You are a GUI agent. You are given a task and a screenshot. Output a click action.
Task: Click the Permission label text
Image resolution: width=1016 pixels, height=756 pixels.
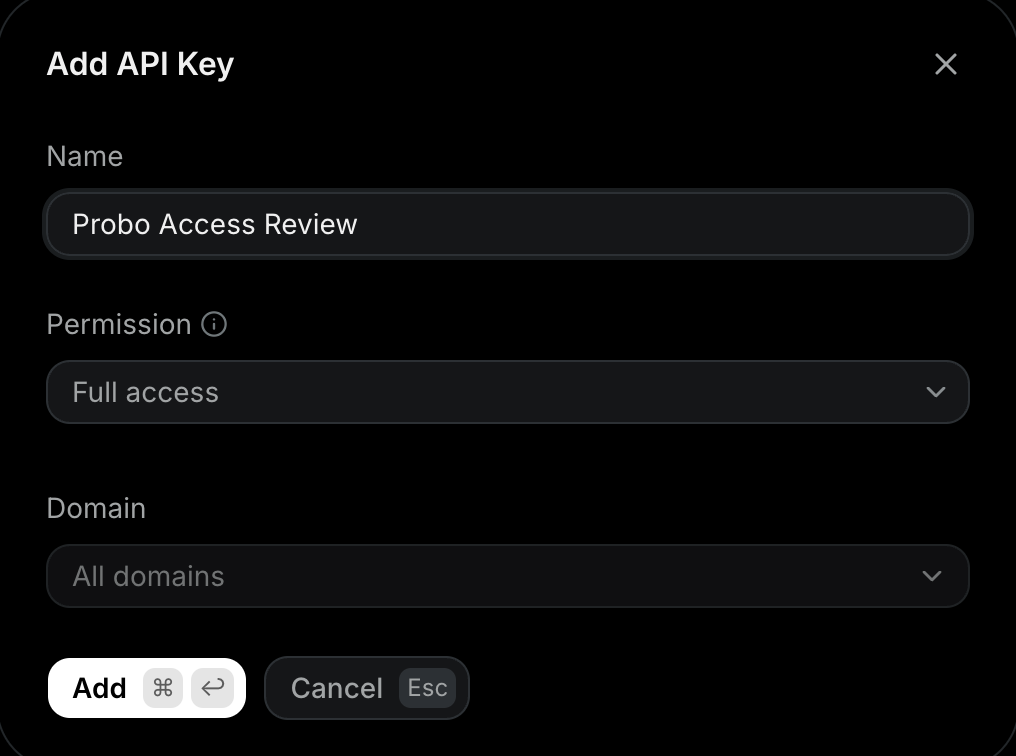tap(119, 324)
